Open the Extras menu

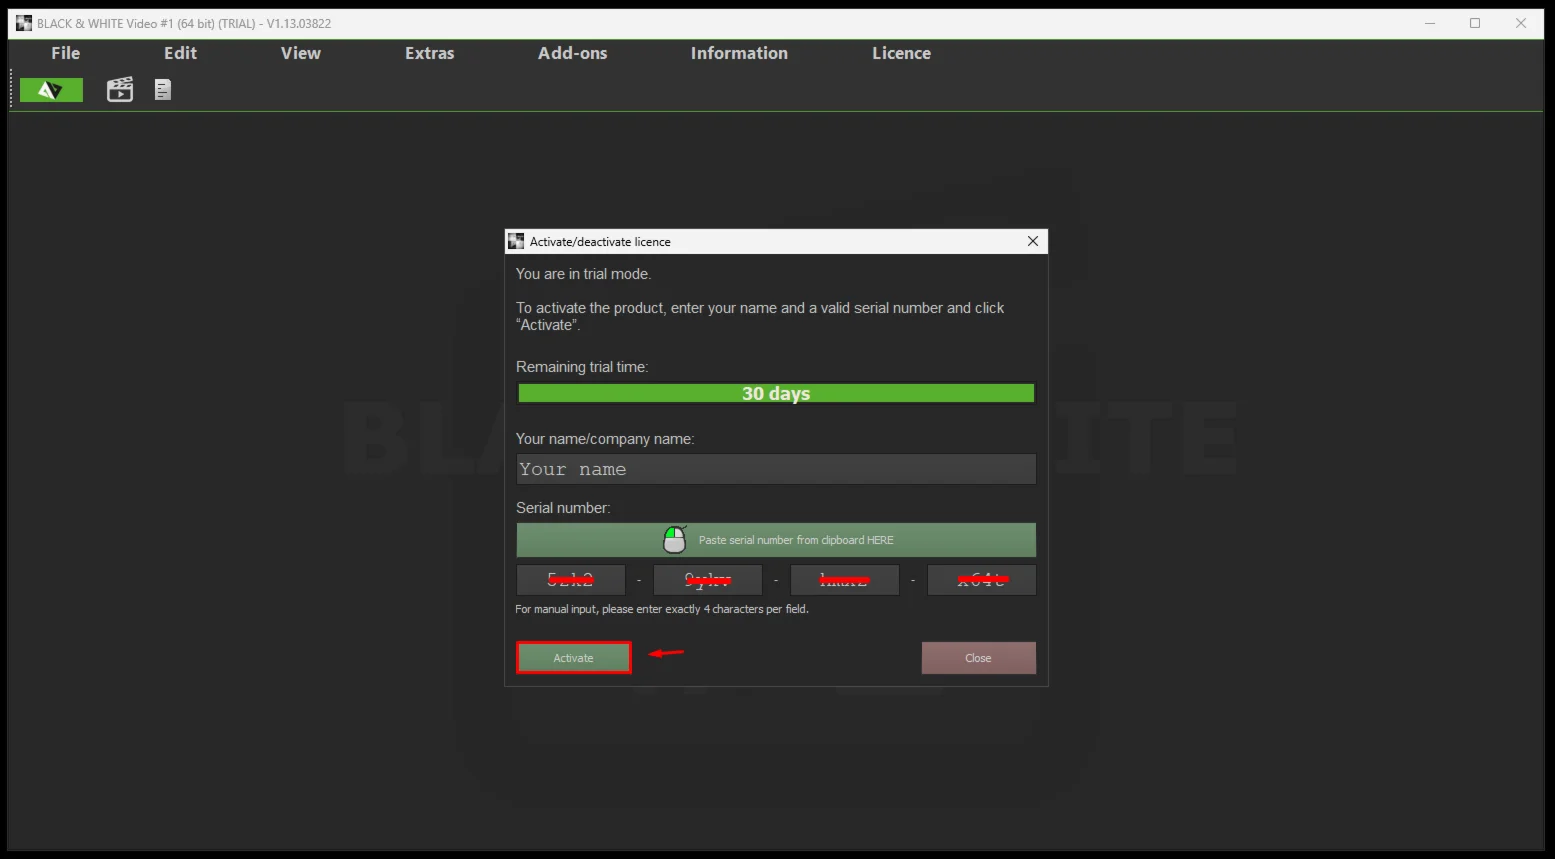click(430, 53)
